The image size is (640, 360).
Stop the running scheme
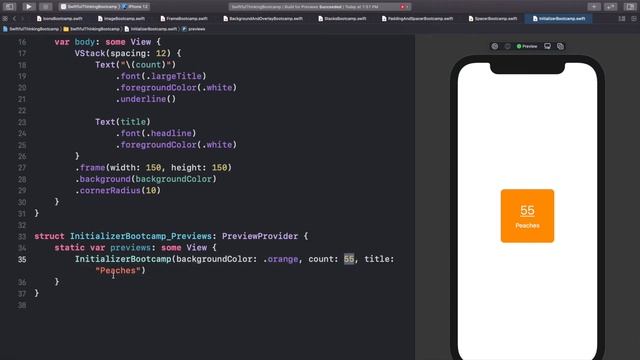click(x=46, y=7)
